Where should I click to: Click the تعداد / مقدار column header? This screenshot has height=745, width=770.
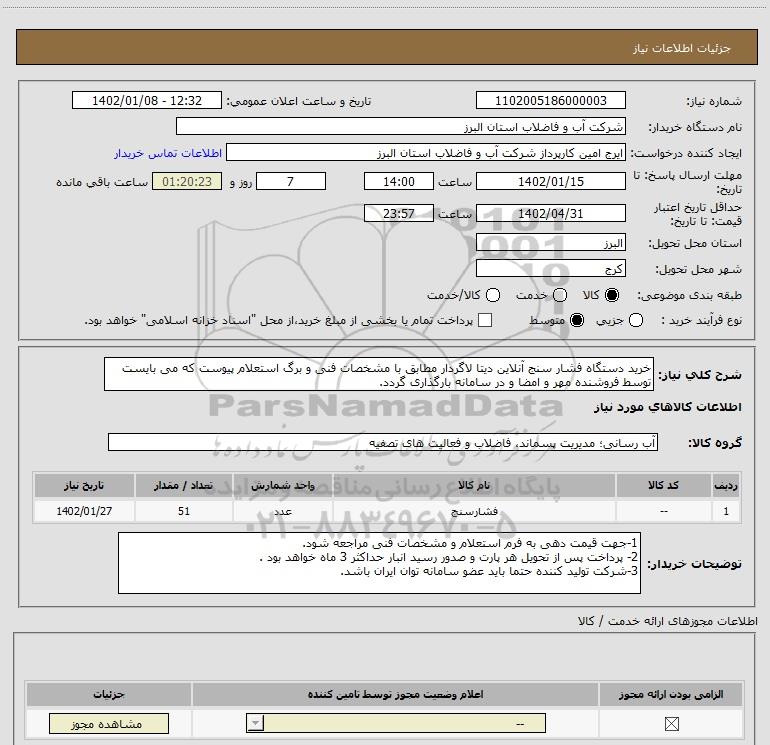184,485
